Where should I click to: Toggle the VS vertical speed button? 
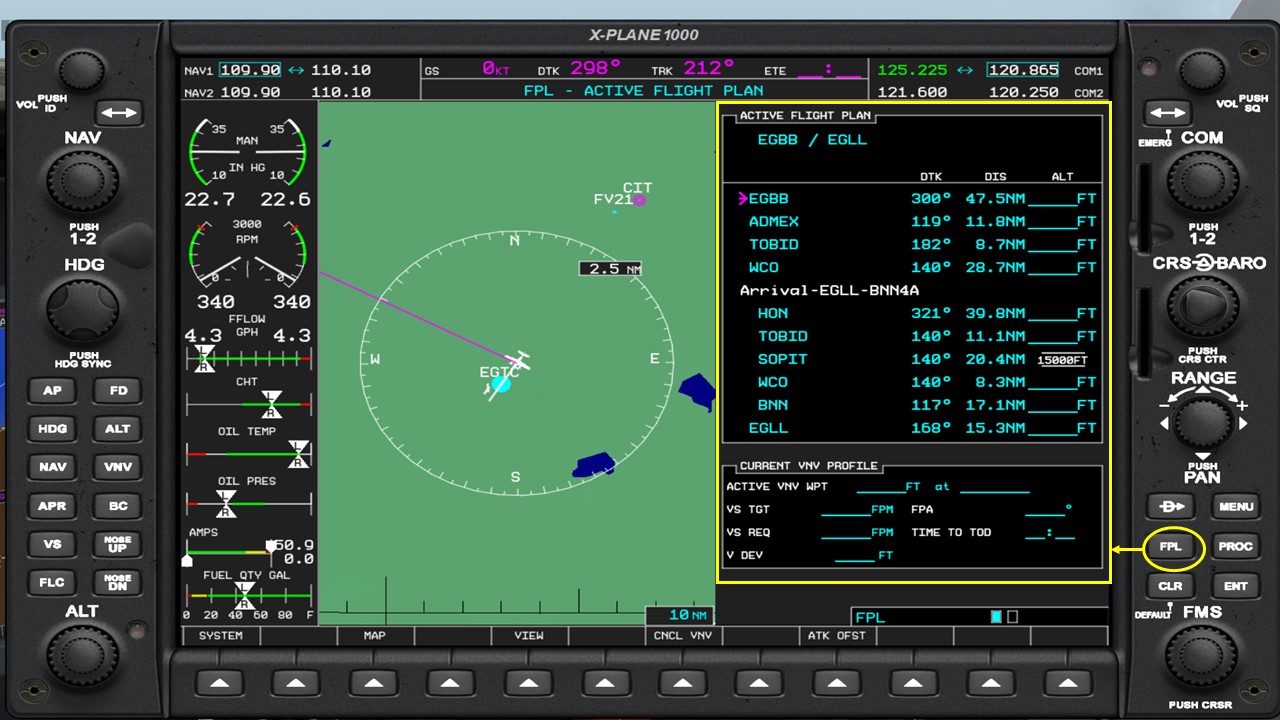(x=52, y=544)
